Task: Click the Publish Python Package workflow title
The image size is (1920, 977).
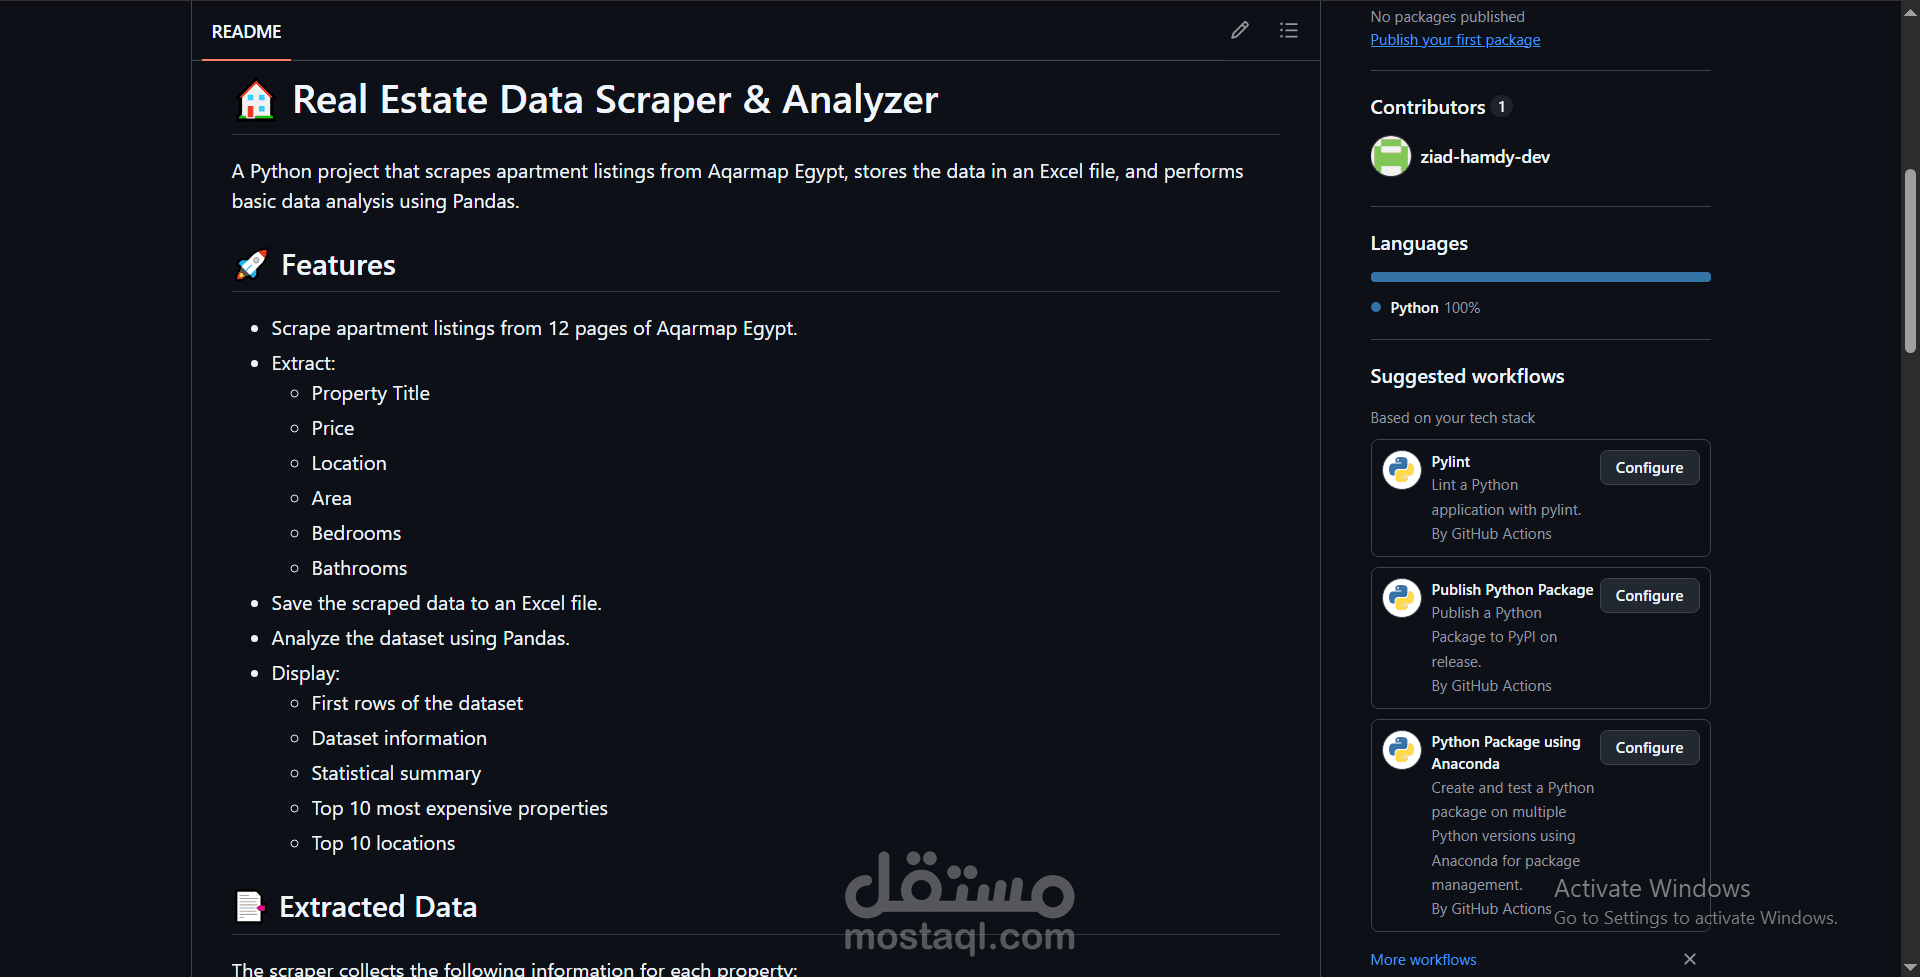Action: point(1512,590)
